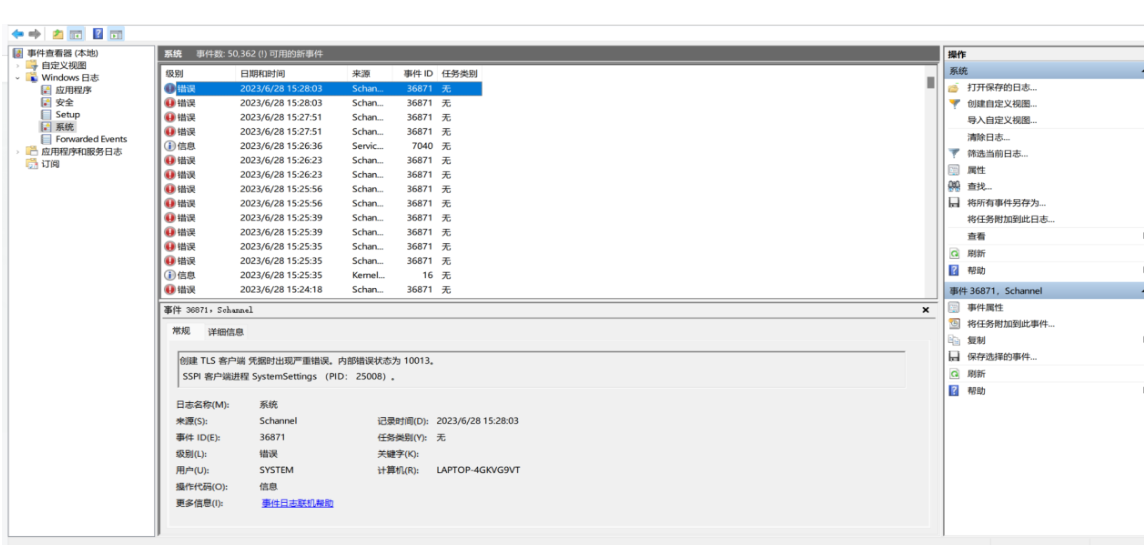Click the binoculars Find (查找) icon
Image resolution: width=1144 pixels, height=545 pixels.
[x=954, y=186]
